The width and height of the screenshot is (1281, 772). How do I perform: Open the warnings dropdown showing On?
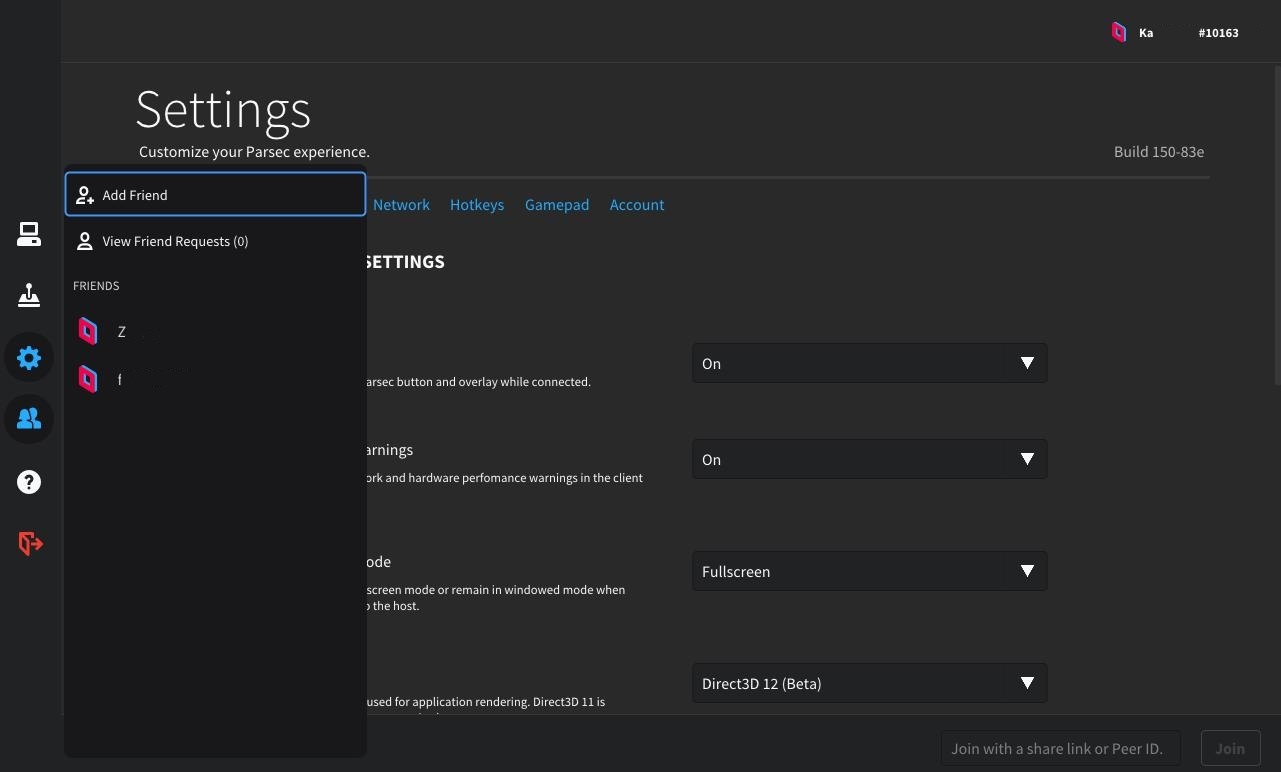tap(869, 459)
